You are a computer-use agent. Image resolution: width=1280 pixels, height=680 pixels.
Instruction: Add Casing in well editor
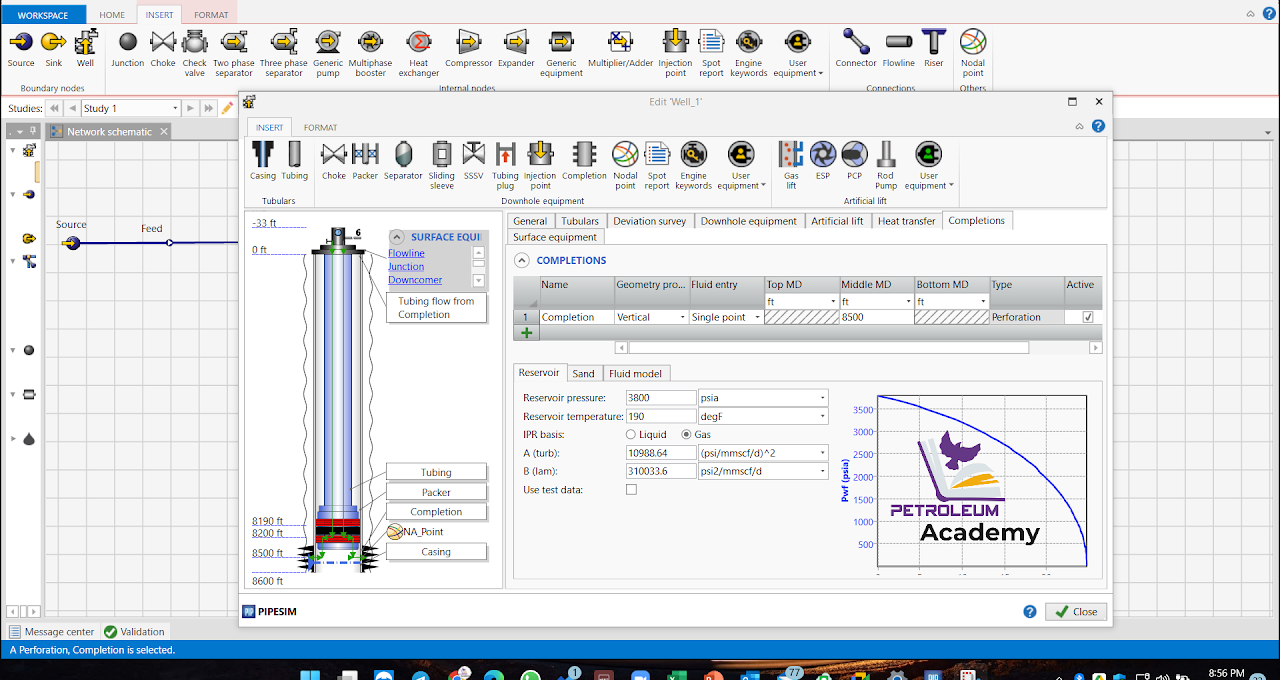(x=263, y=161)
